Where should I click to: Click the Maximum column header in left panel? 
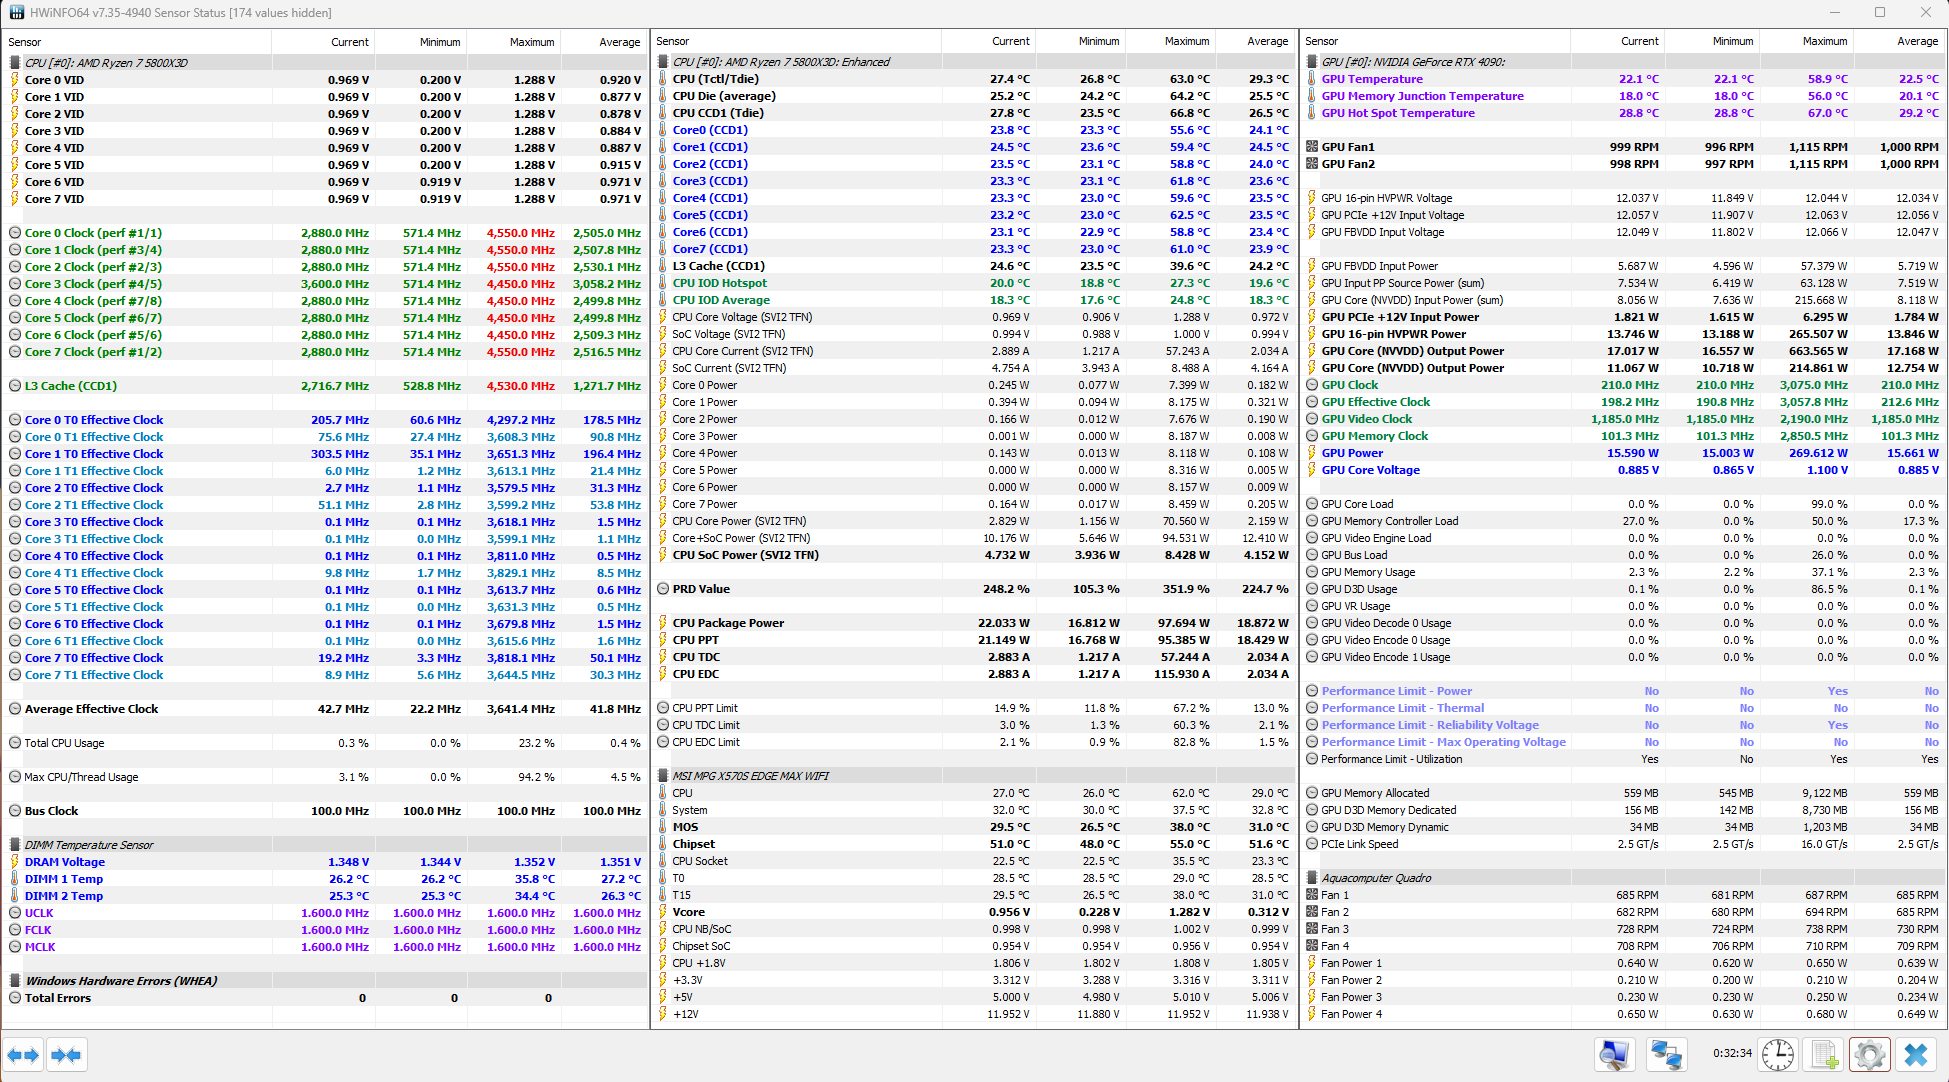[531, 42]
